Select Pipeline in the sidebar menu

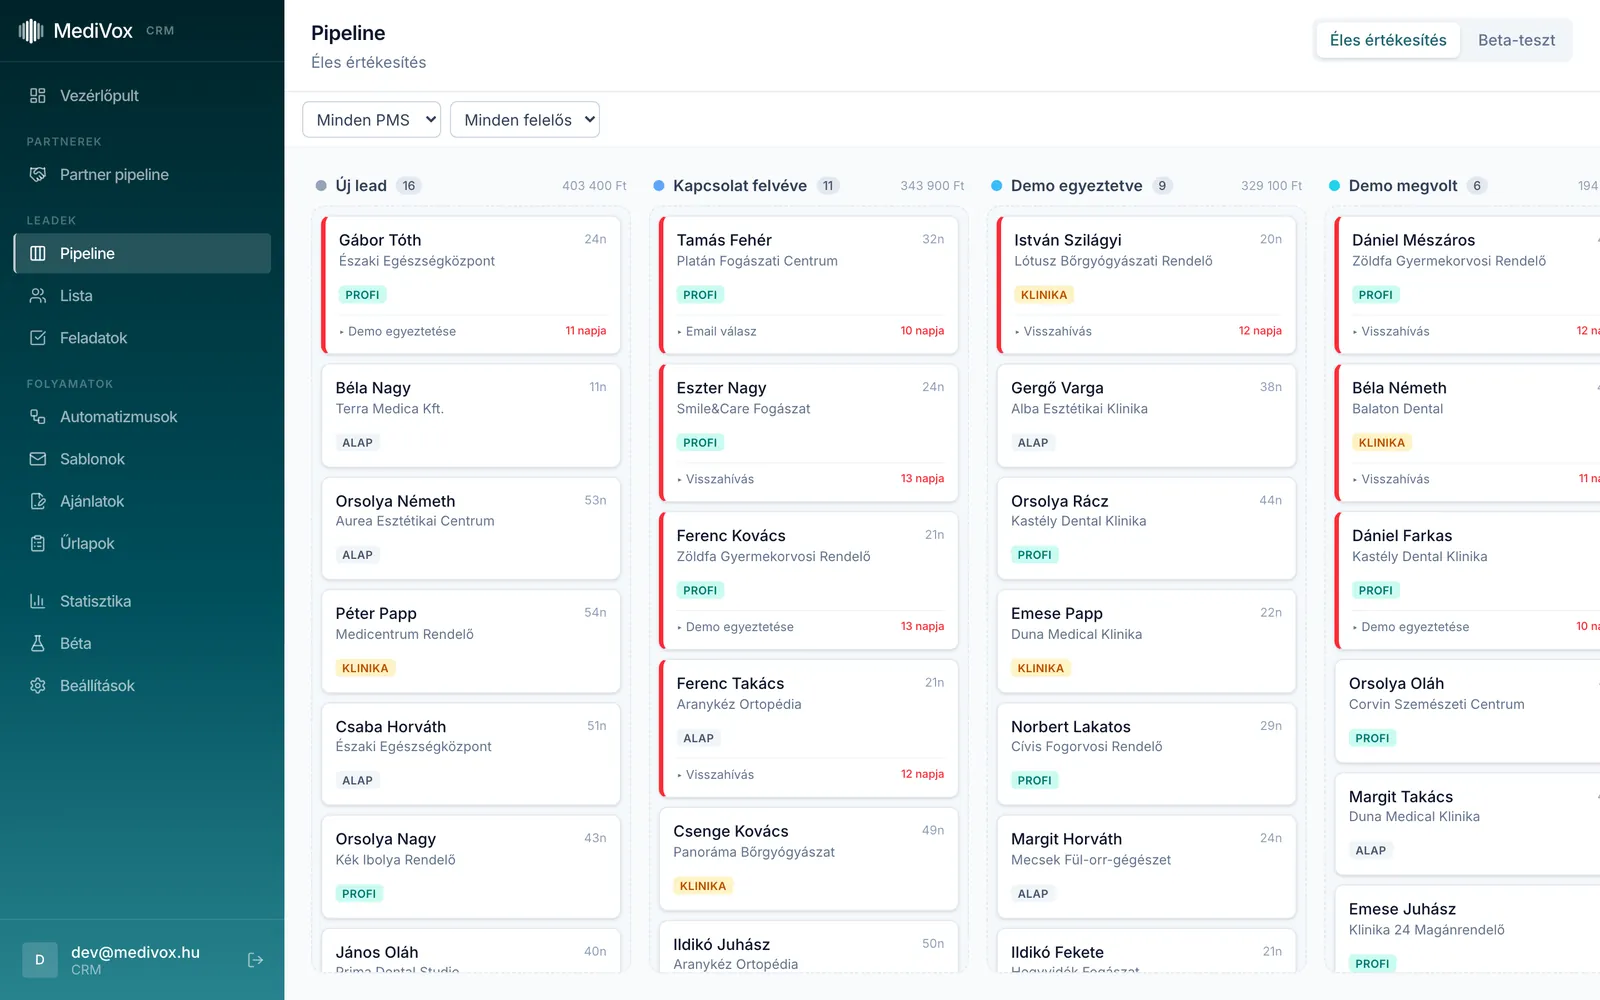(142, 254)
